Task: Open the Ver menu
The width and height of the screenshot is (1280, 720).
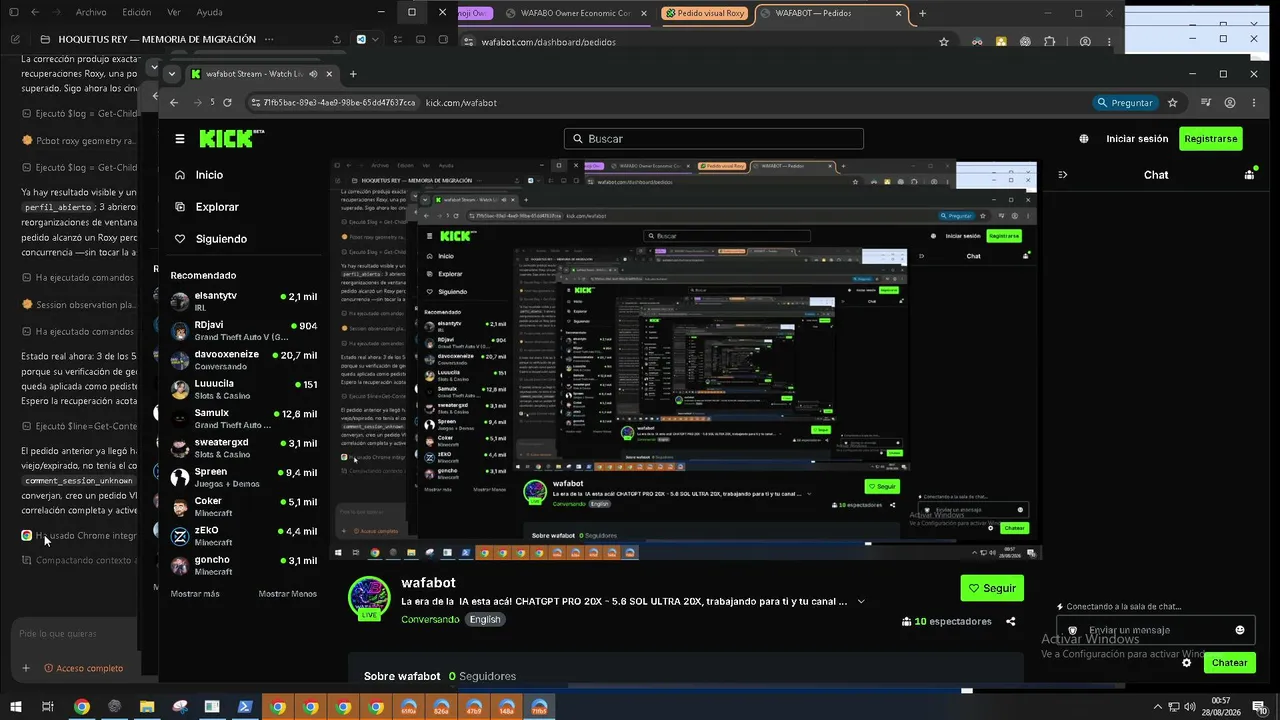Action: click(x=174, y=12)
